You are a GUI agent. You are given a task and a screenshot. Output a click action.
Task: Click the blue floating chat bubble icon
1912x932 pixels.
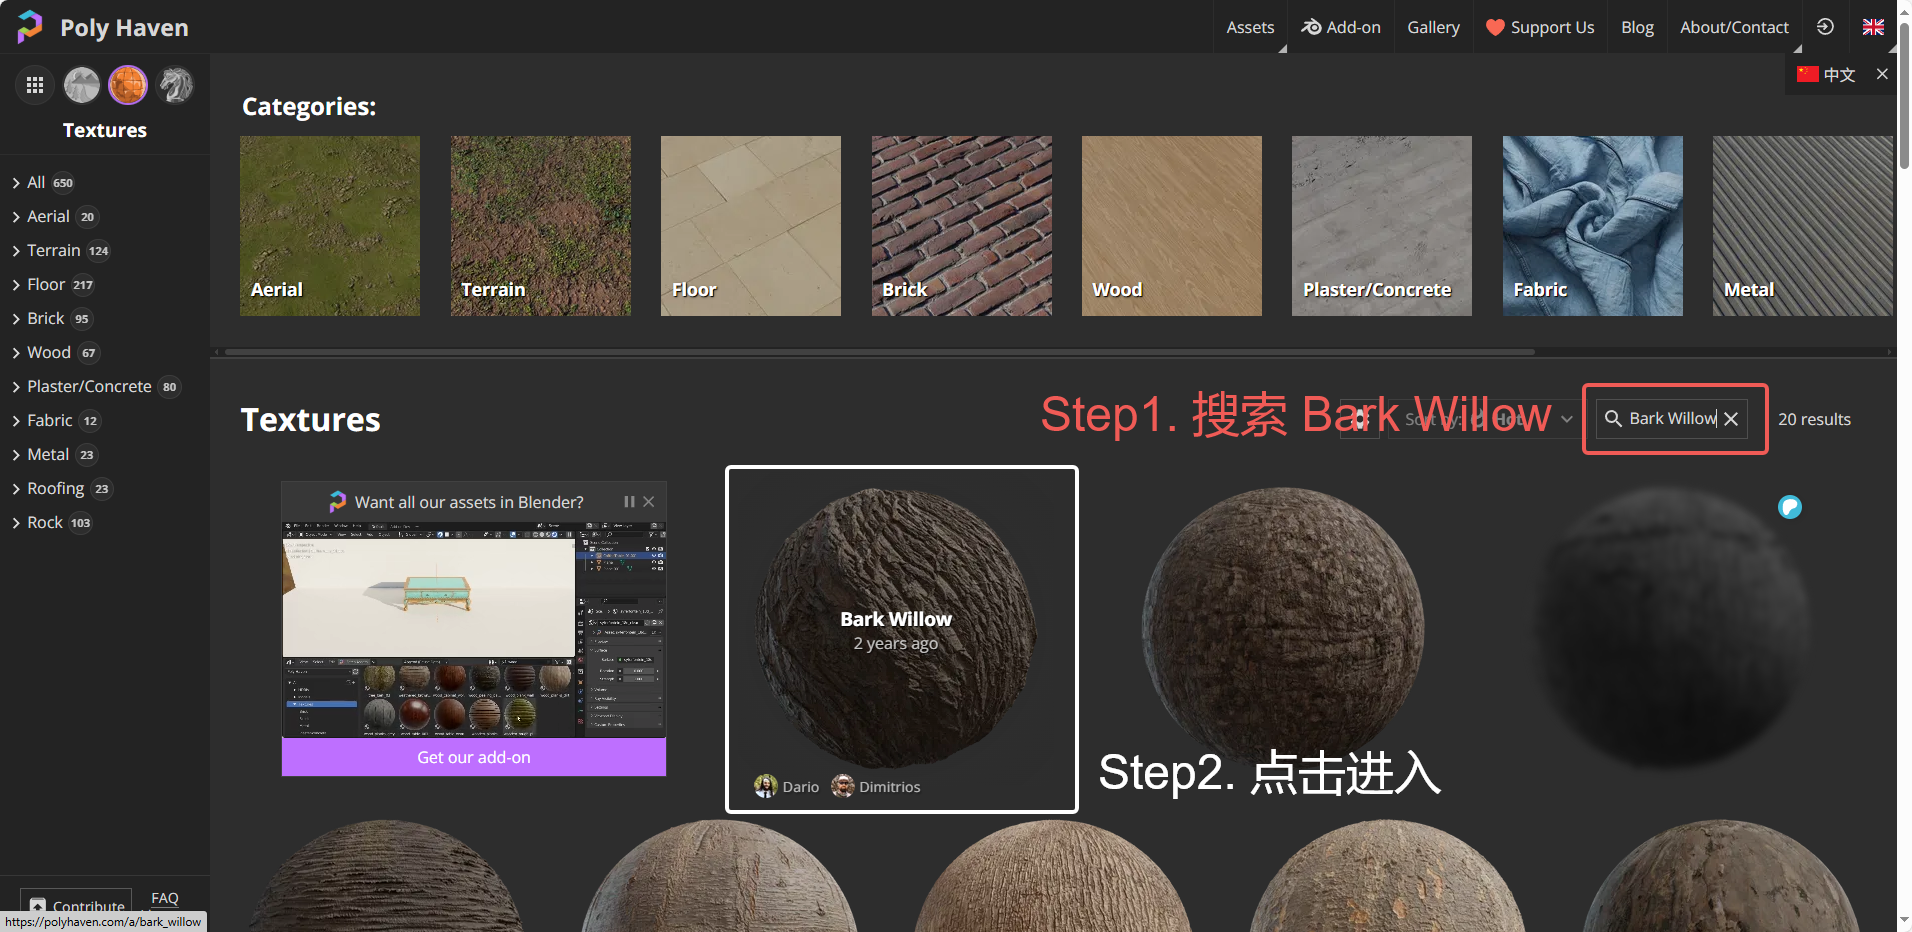(1790, 507)
